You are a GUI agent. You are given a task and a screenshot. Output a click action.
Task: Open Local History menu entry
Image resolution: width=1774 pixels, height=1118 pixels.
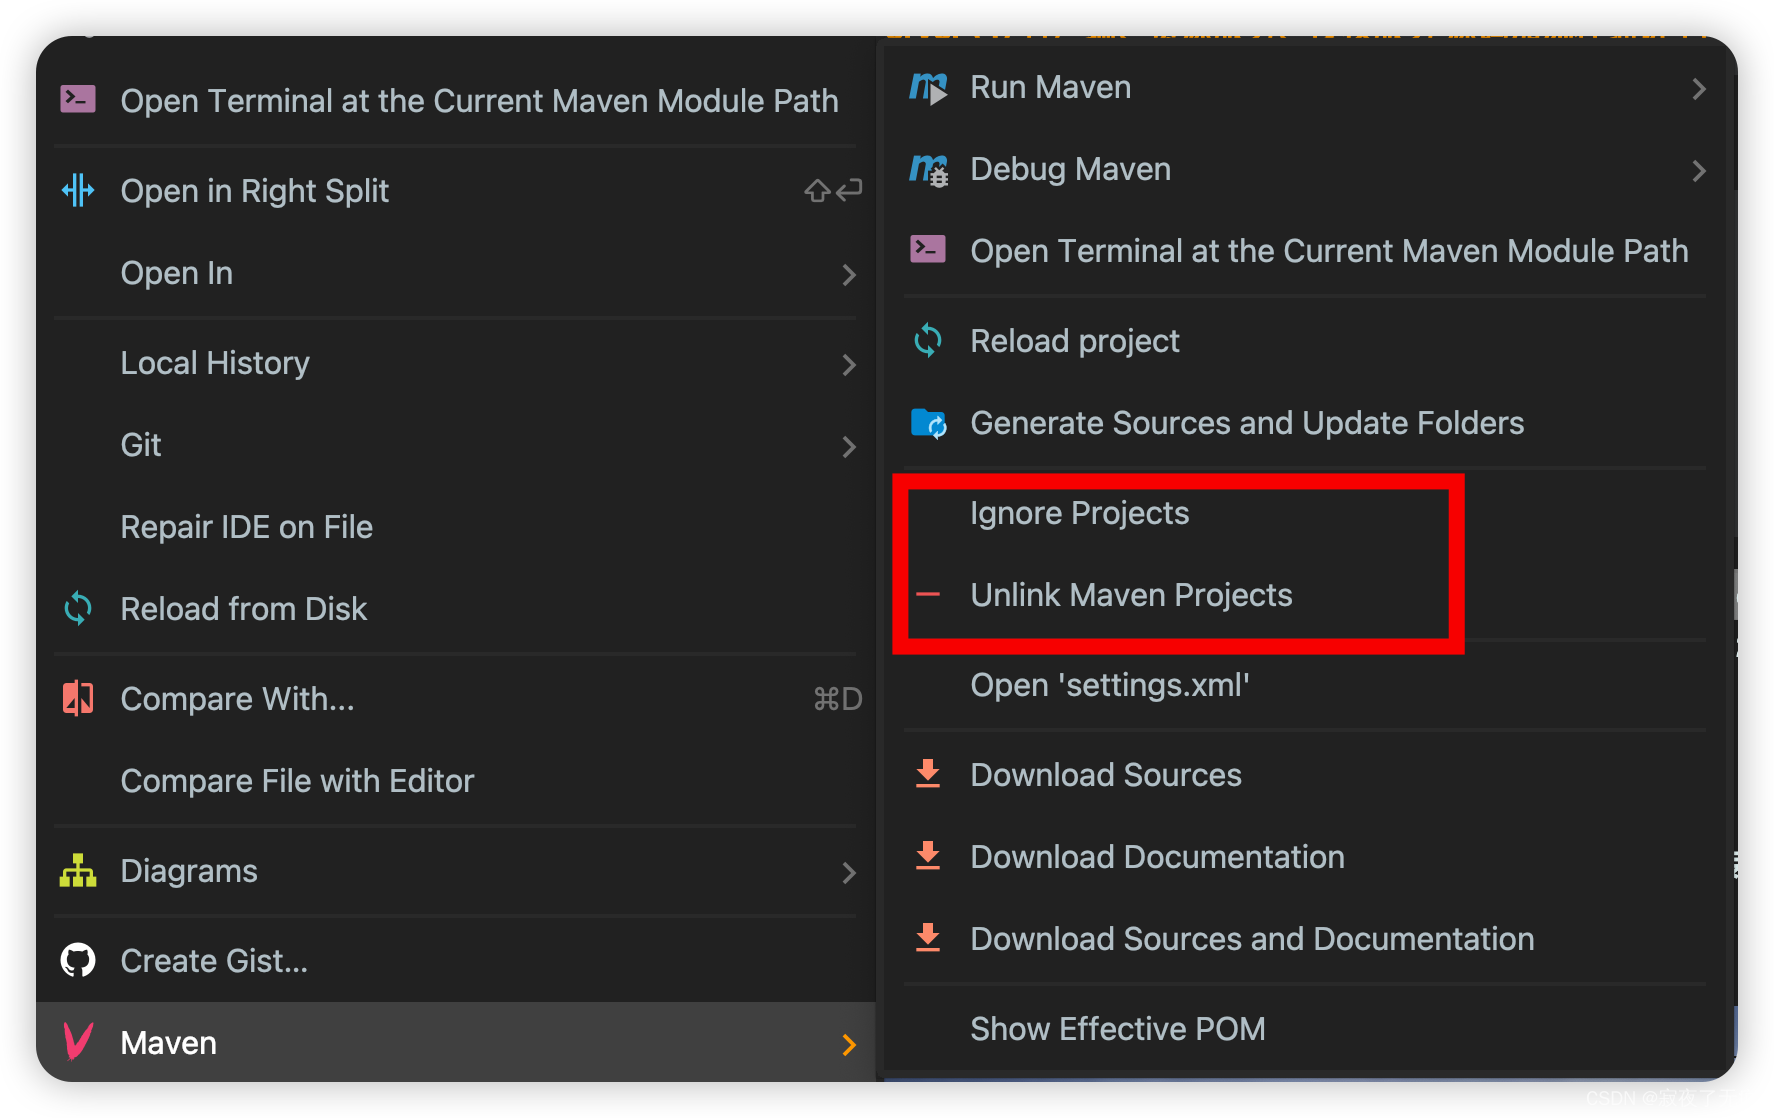(456, 362)
